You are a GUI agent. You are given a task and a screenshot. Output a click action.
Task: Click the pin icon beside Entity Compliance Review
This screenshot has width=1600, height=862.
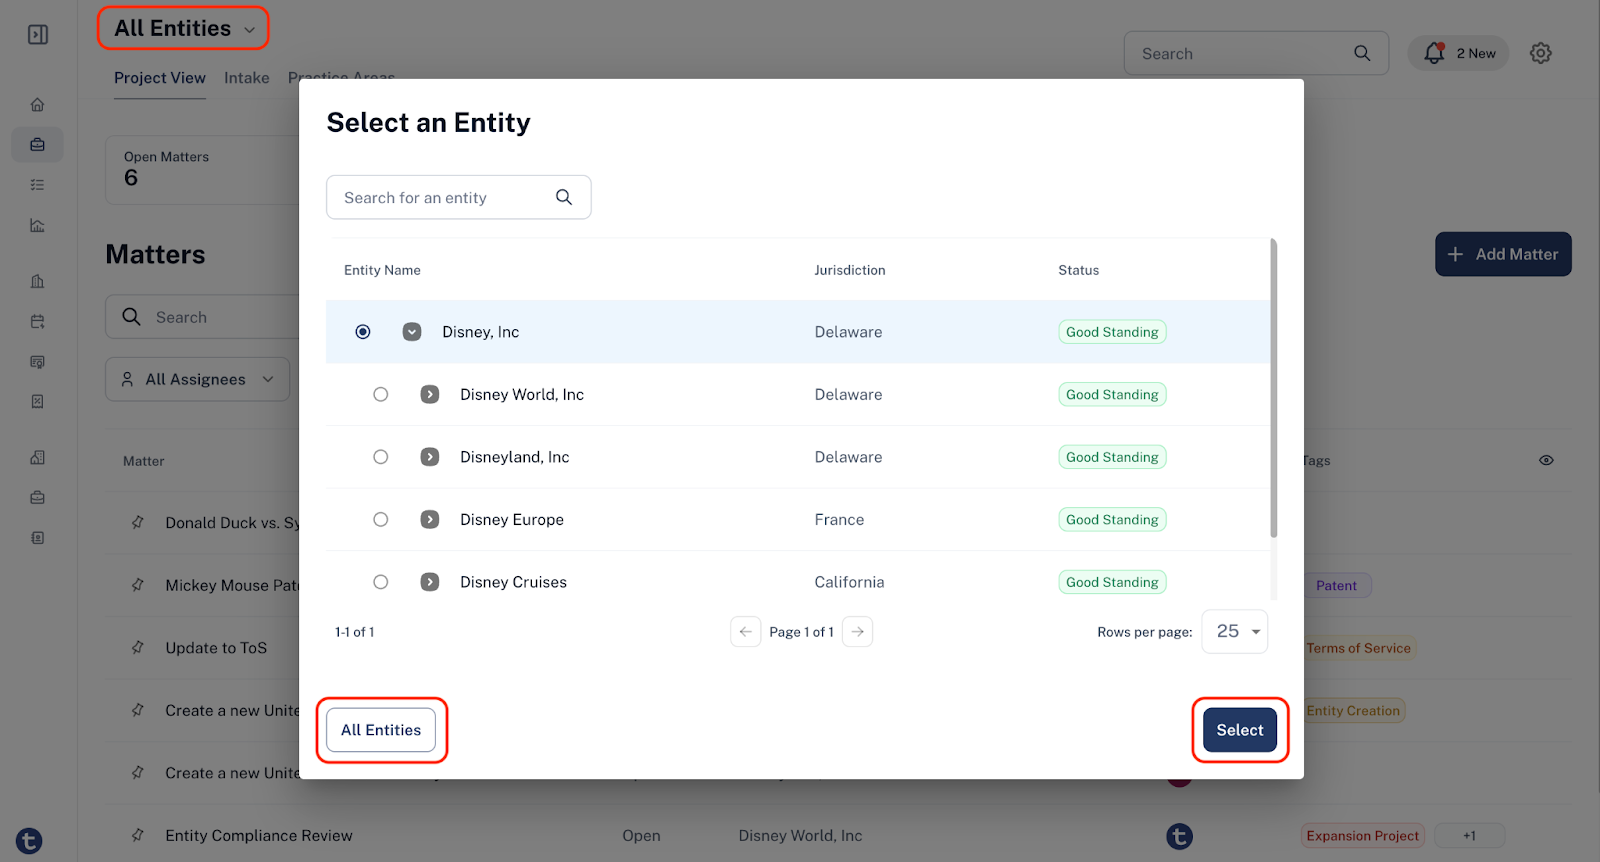[x=138, y=835]
